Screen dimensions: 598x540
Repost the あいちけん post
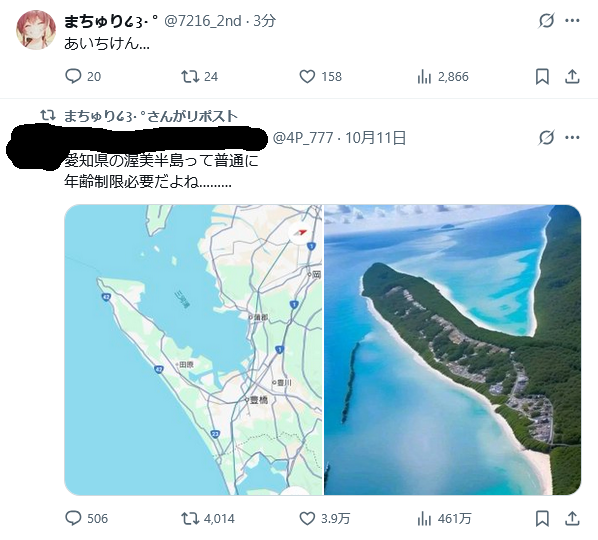click(x=199, y=77)
